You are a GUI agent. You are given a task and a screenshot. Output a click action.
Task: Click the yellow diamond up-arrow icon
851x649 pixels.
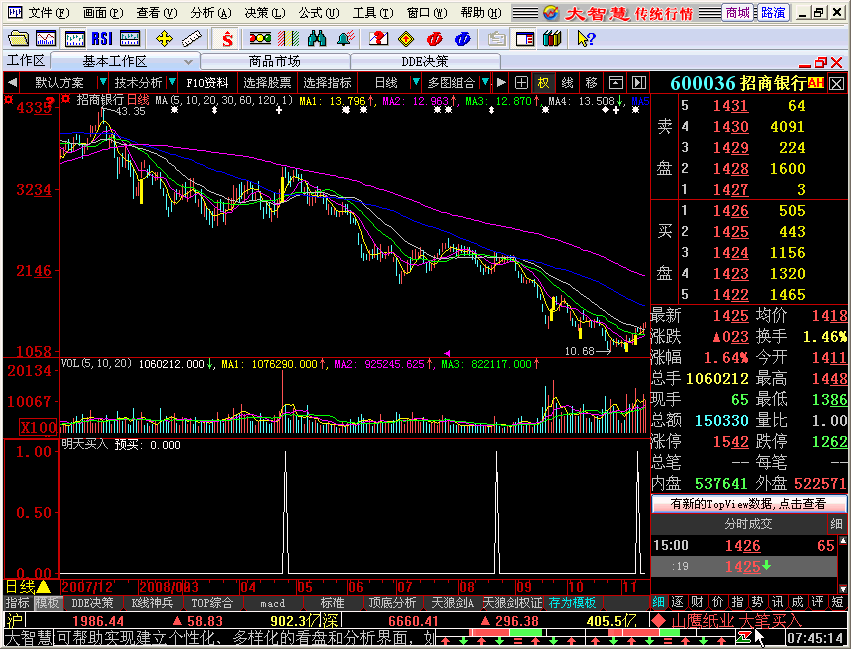(x=406, y=39)
